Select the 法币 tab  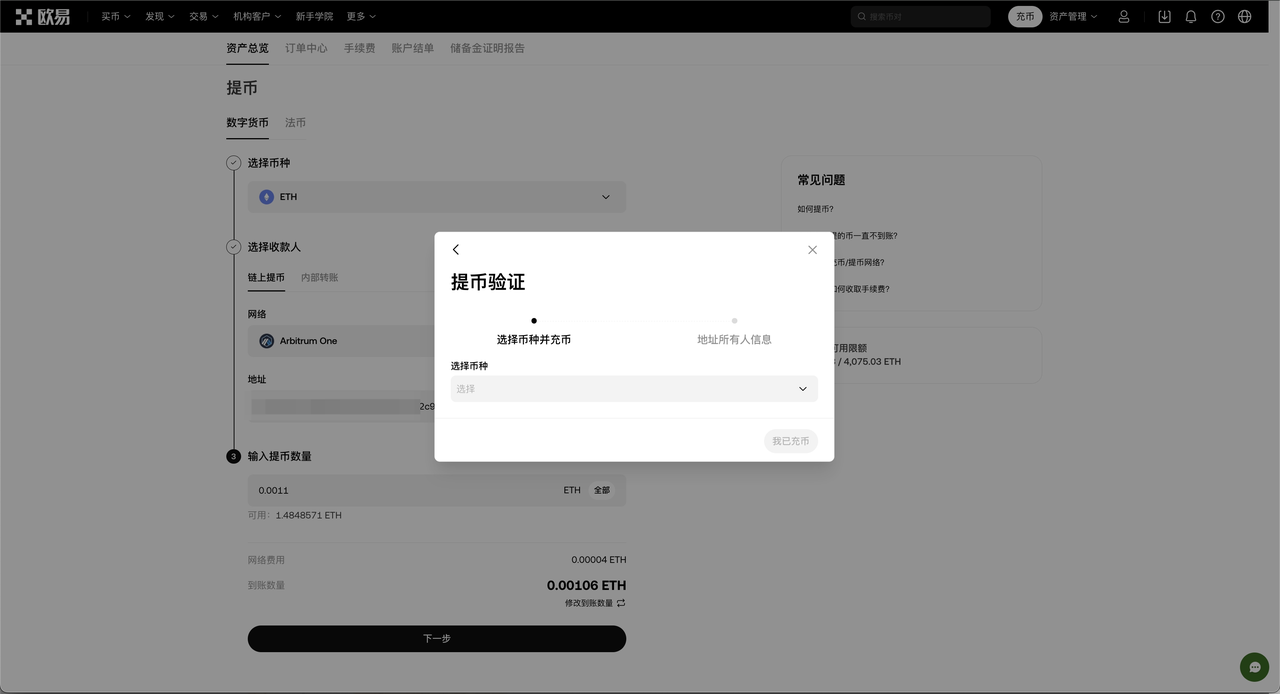[x=295, y=123]
